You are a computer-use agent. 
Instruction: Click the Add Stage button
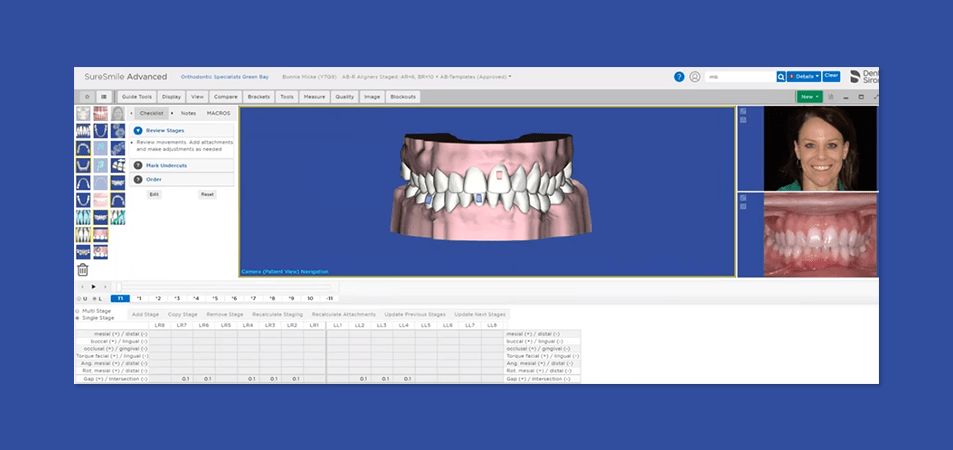[145, 314]
